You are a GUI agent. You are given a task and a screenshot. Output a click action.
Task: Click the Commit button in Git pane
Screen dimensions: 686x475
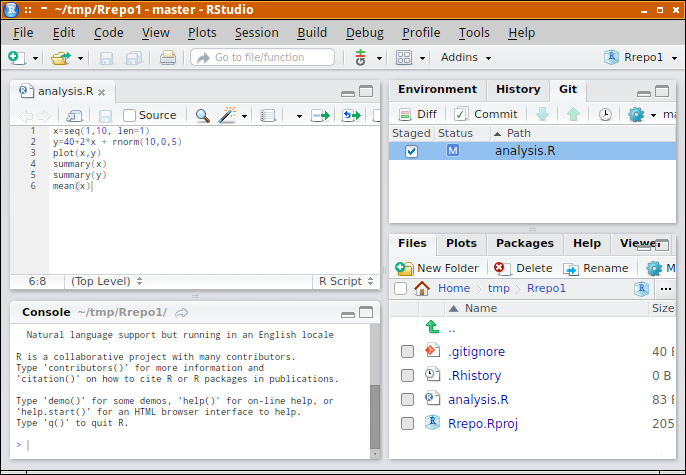(x=486, y=115)
